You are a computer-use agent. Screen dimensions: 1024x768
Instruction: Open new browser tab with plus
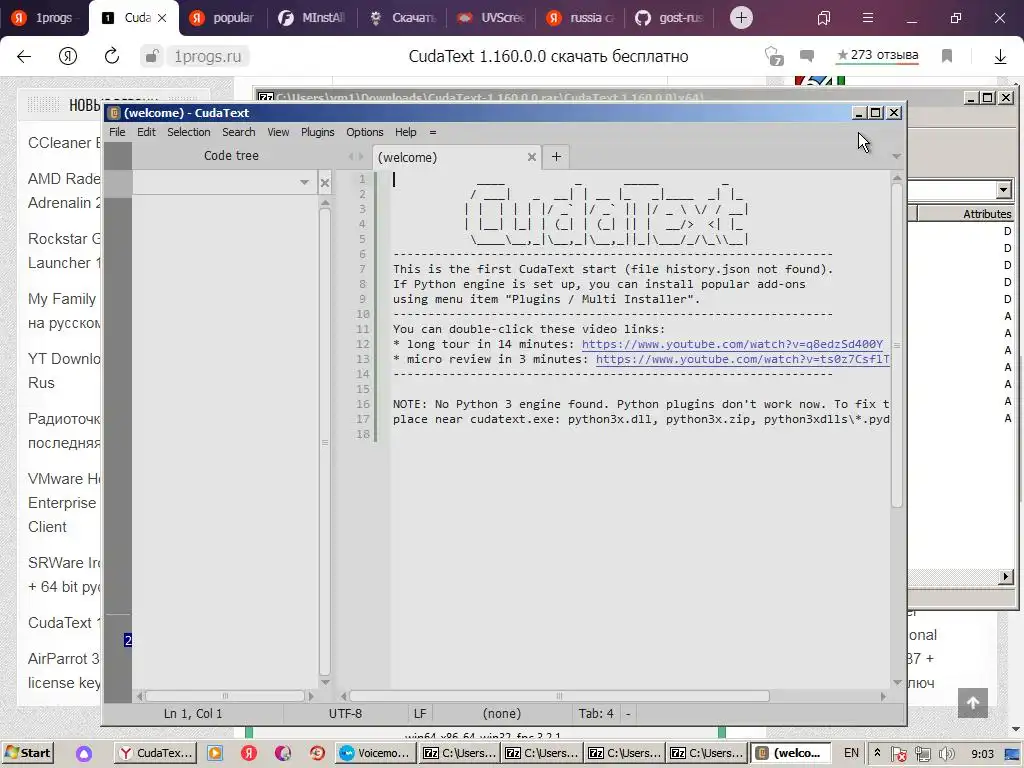tap(741, 18)
